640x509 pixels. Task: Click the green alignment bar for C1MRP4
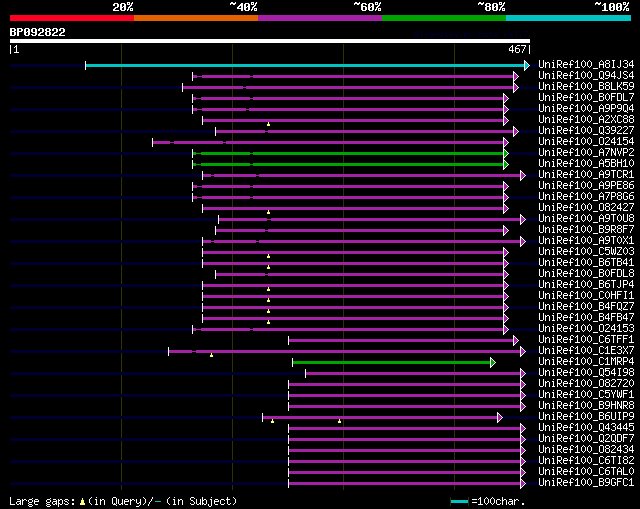pos(392,362)
